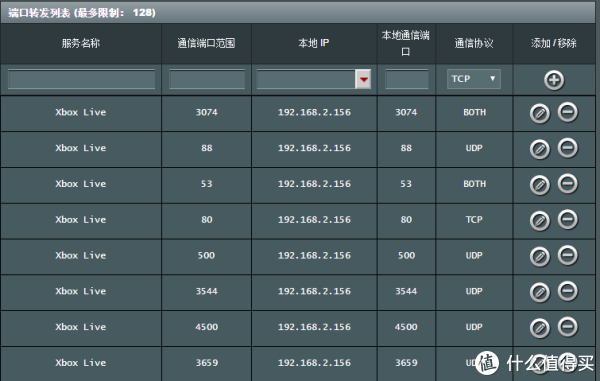
Task: Remove the port 53 rule
Action: pos(568,184)
